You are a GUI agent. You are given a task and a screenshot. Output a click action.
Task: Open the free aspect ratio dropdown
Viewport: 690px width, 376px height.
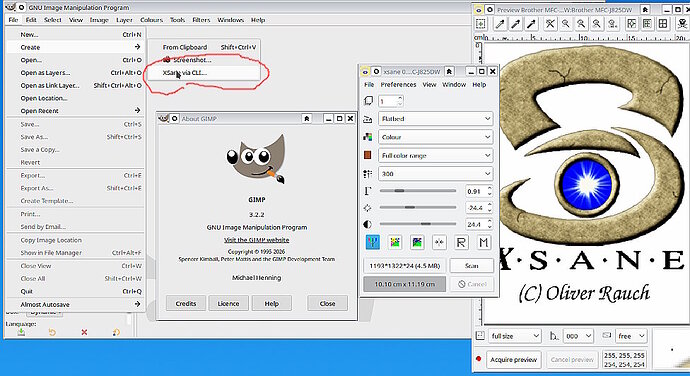coord(631,336)
